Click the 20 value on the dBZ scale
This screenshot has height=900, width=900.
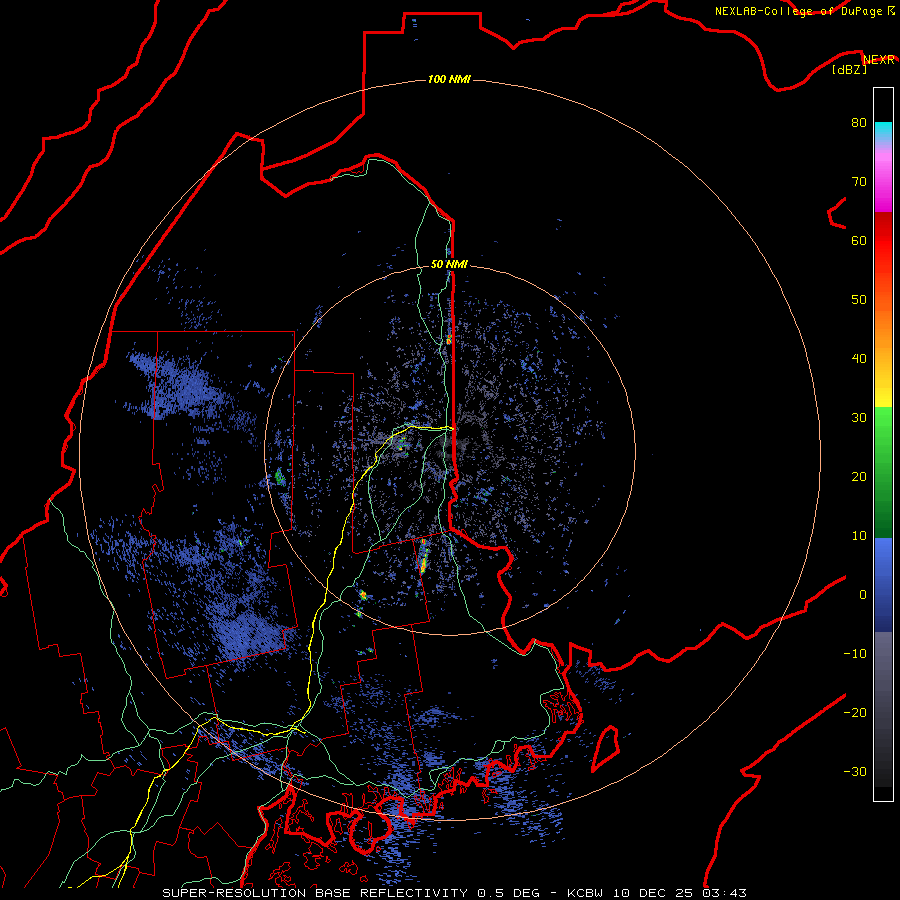[x=859, y=477]
